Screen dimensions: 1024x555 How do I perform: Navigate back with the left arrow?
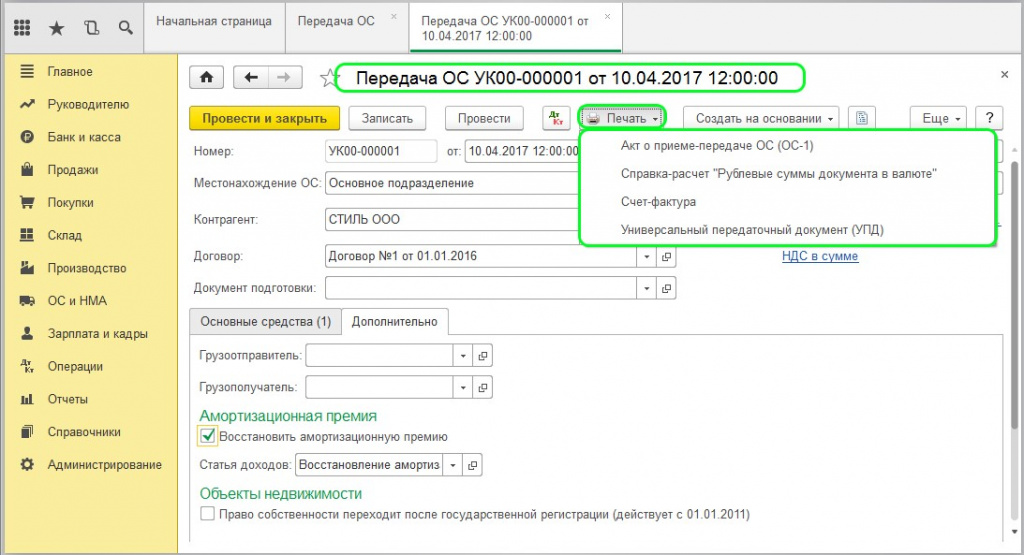pos(251,77)
